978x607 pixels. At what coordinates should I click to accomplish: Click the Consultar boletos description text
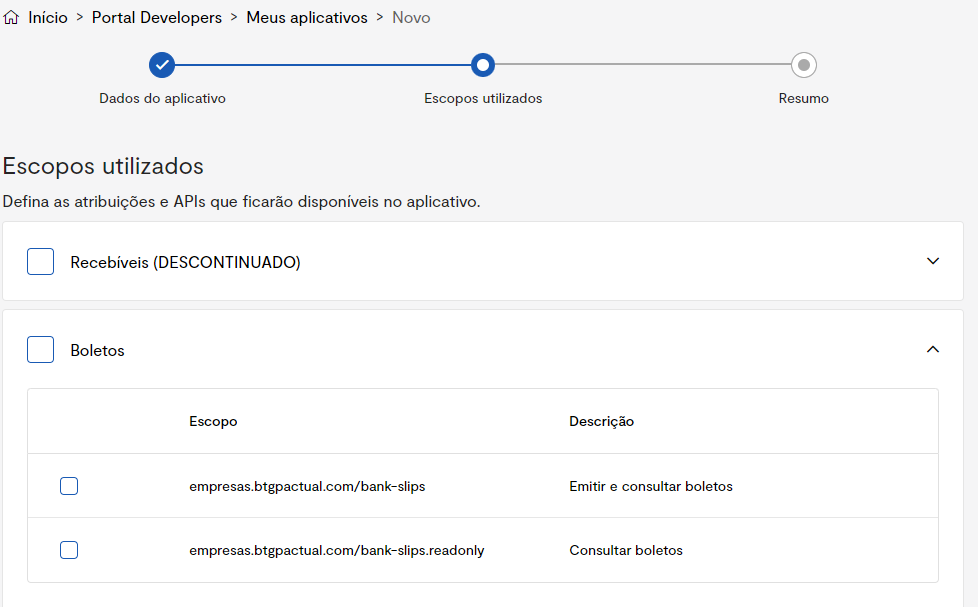[626, 550]
